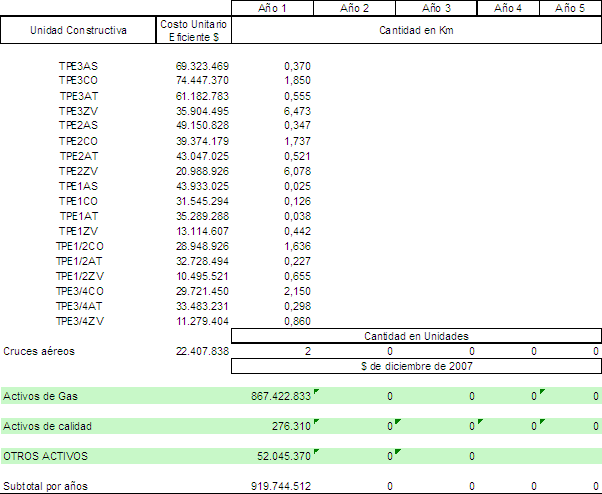Viewport: 602px width, 494px height.
Task: Select the OTROS ACTIVOS value 52.045.370
Action: click(x=284, y=456)
